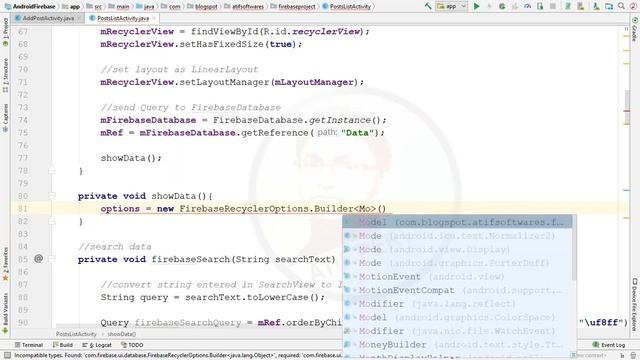Screen dimensions: 640x360
Task: Open Search Everywhere magnifier icon
Action: point(621,6)
